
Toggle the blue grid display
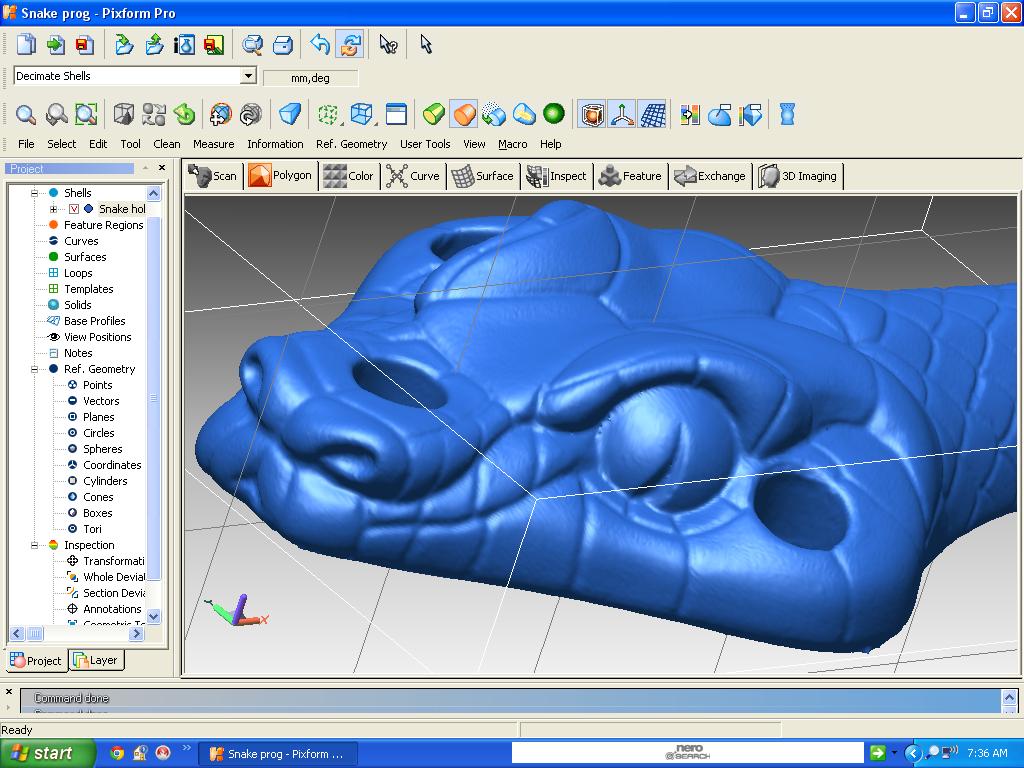652,114
